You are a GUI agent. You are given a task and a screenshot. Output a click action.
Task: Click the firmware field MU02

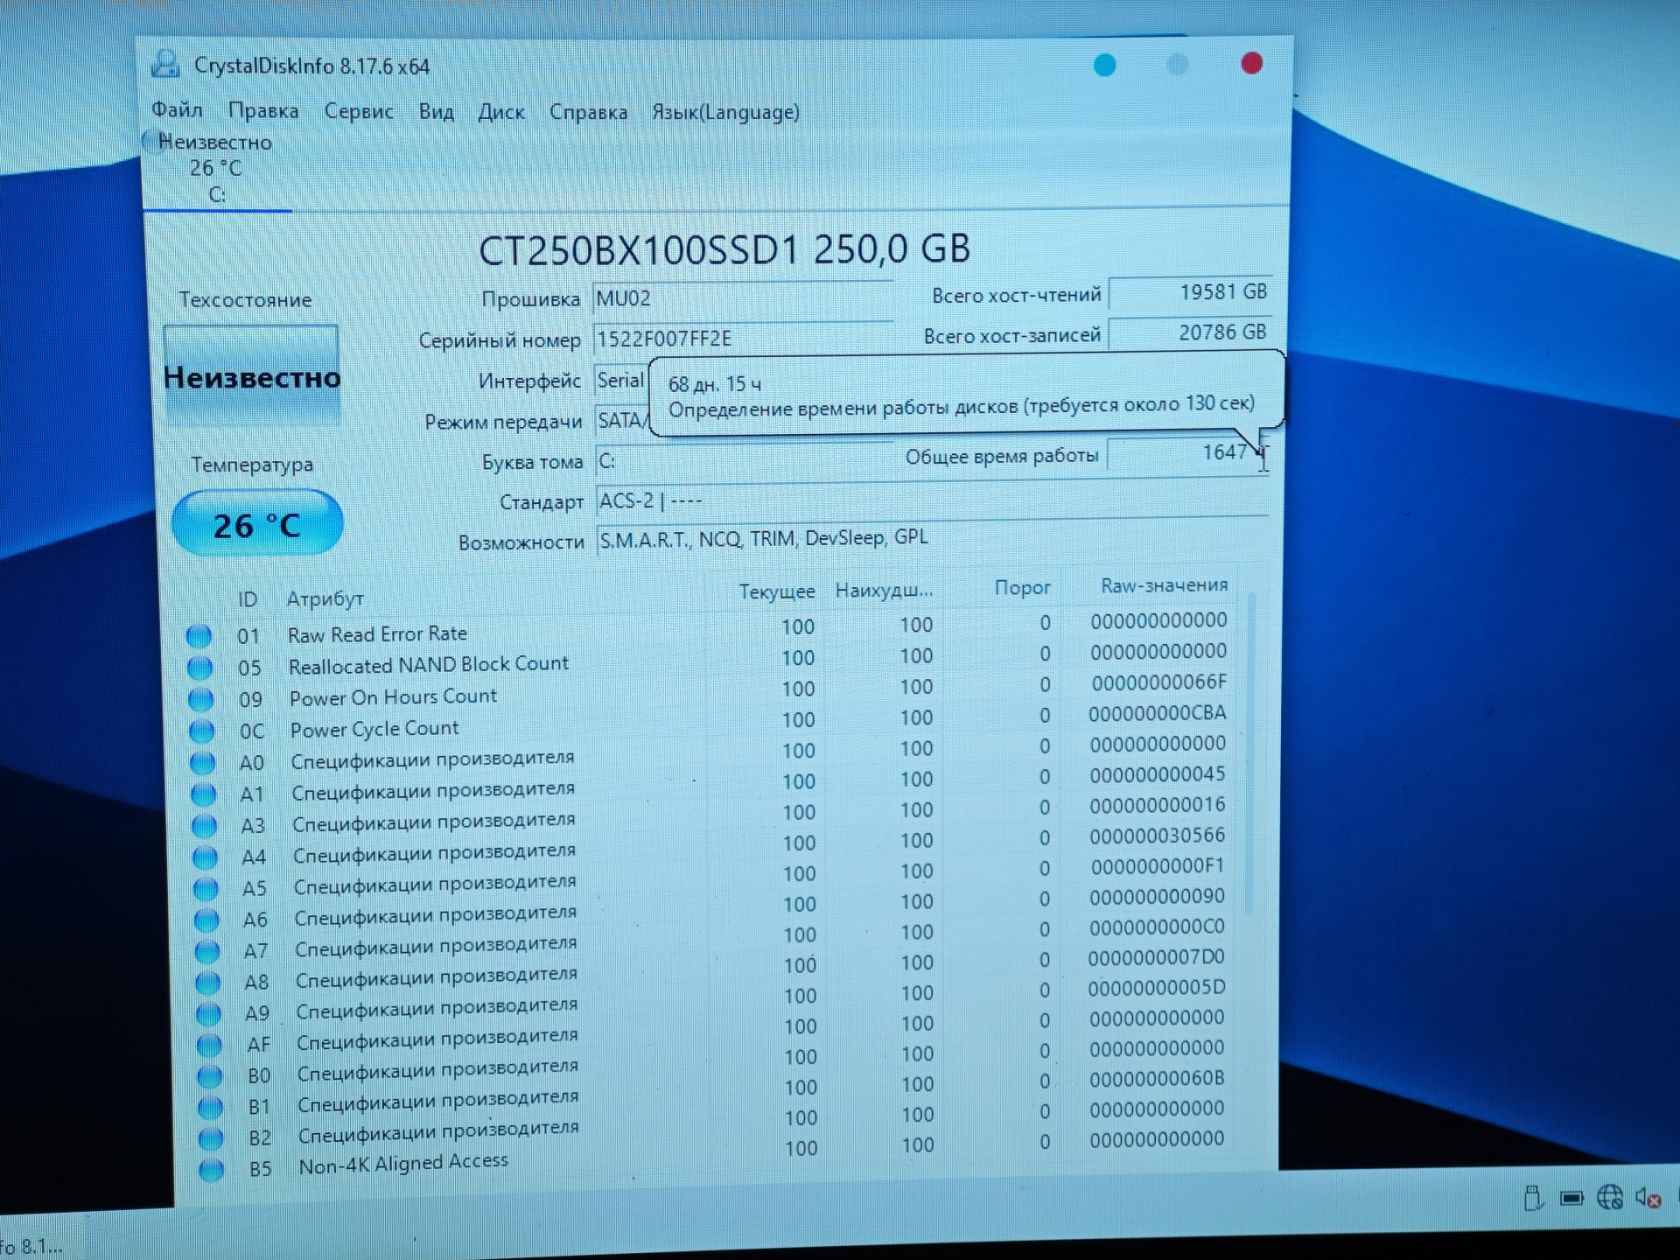coord(742,298)
